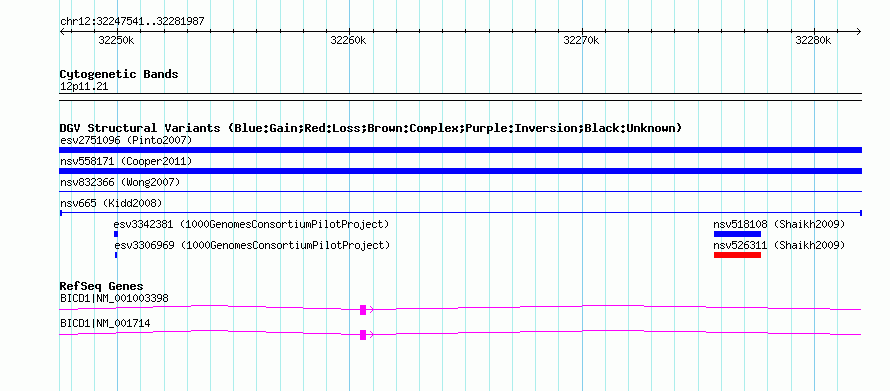890x391 pixels.
Task: Click the left arrow of the ruler
Action: click(62, 31)
